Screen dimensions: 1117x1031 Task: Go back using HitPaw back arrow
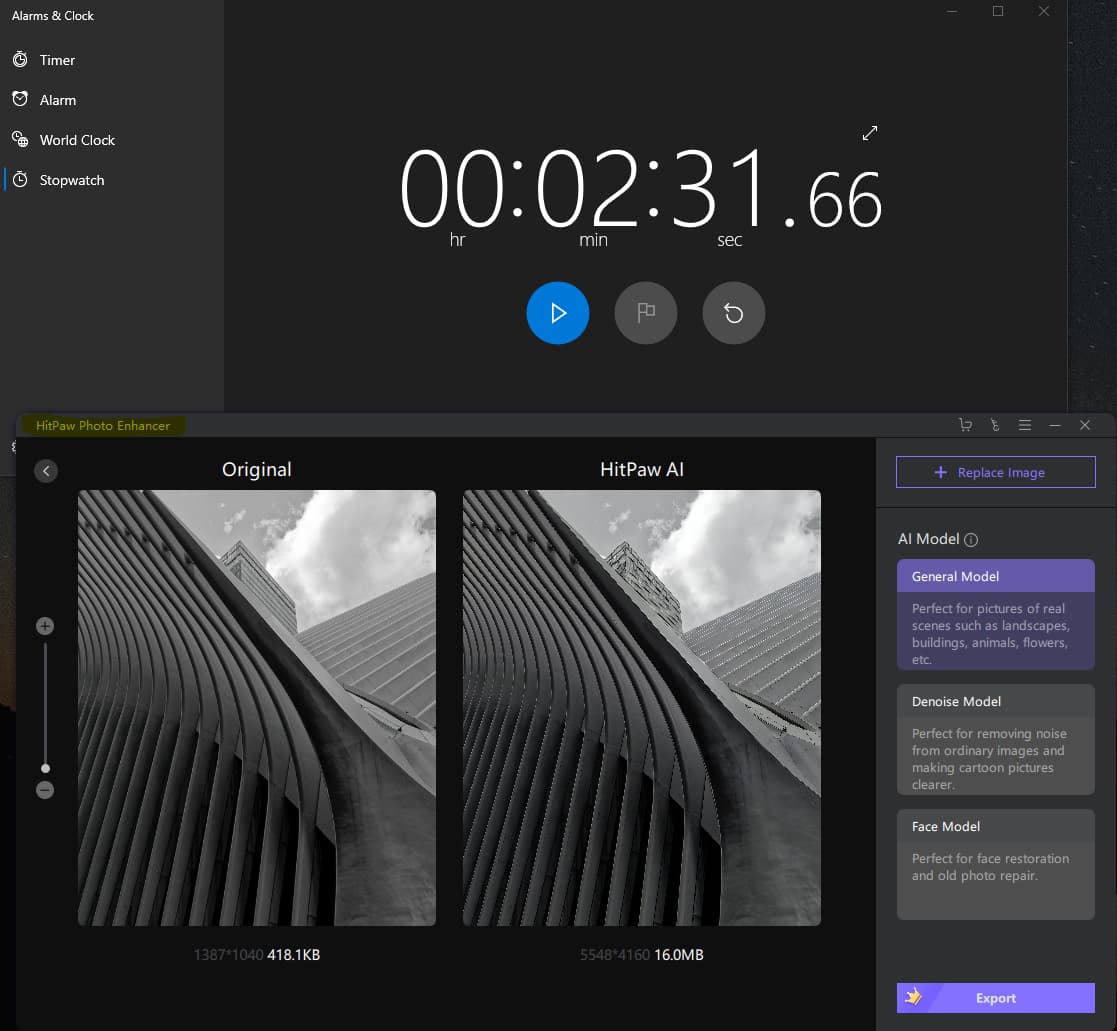(46, 471)
